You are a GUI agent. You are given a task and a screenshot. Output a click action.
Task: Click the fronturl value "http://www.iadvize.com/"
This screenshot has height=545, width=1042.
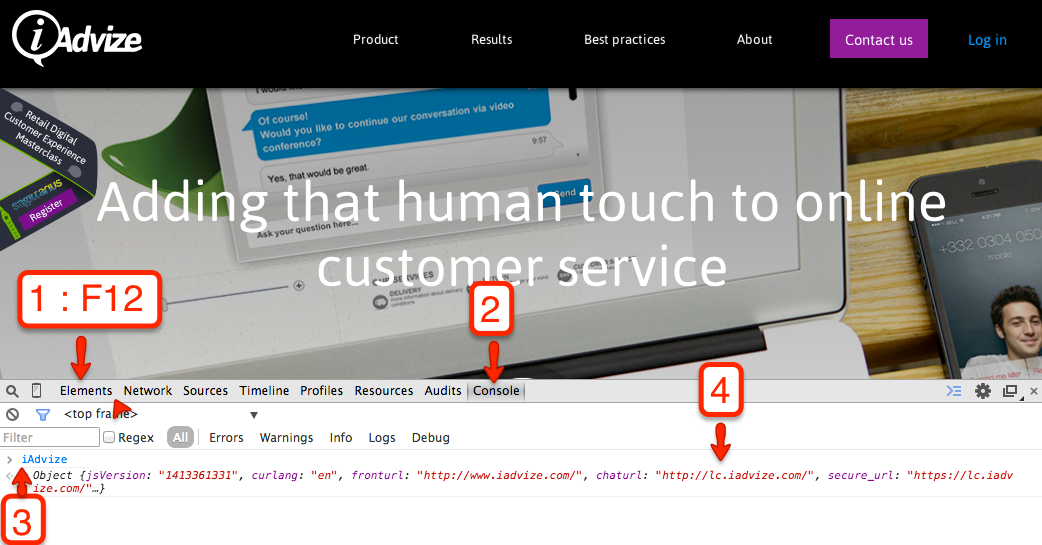click(499, 475)
